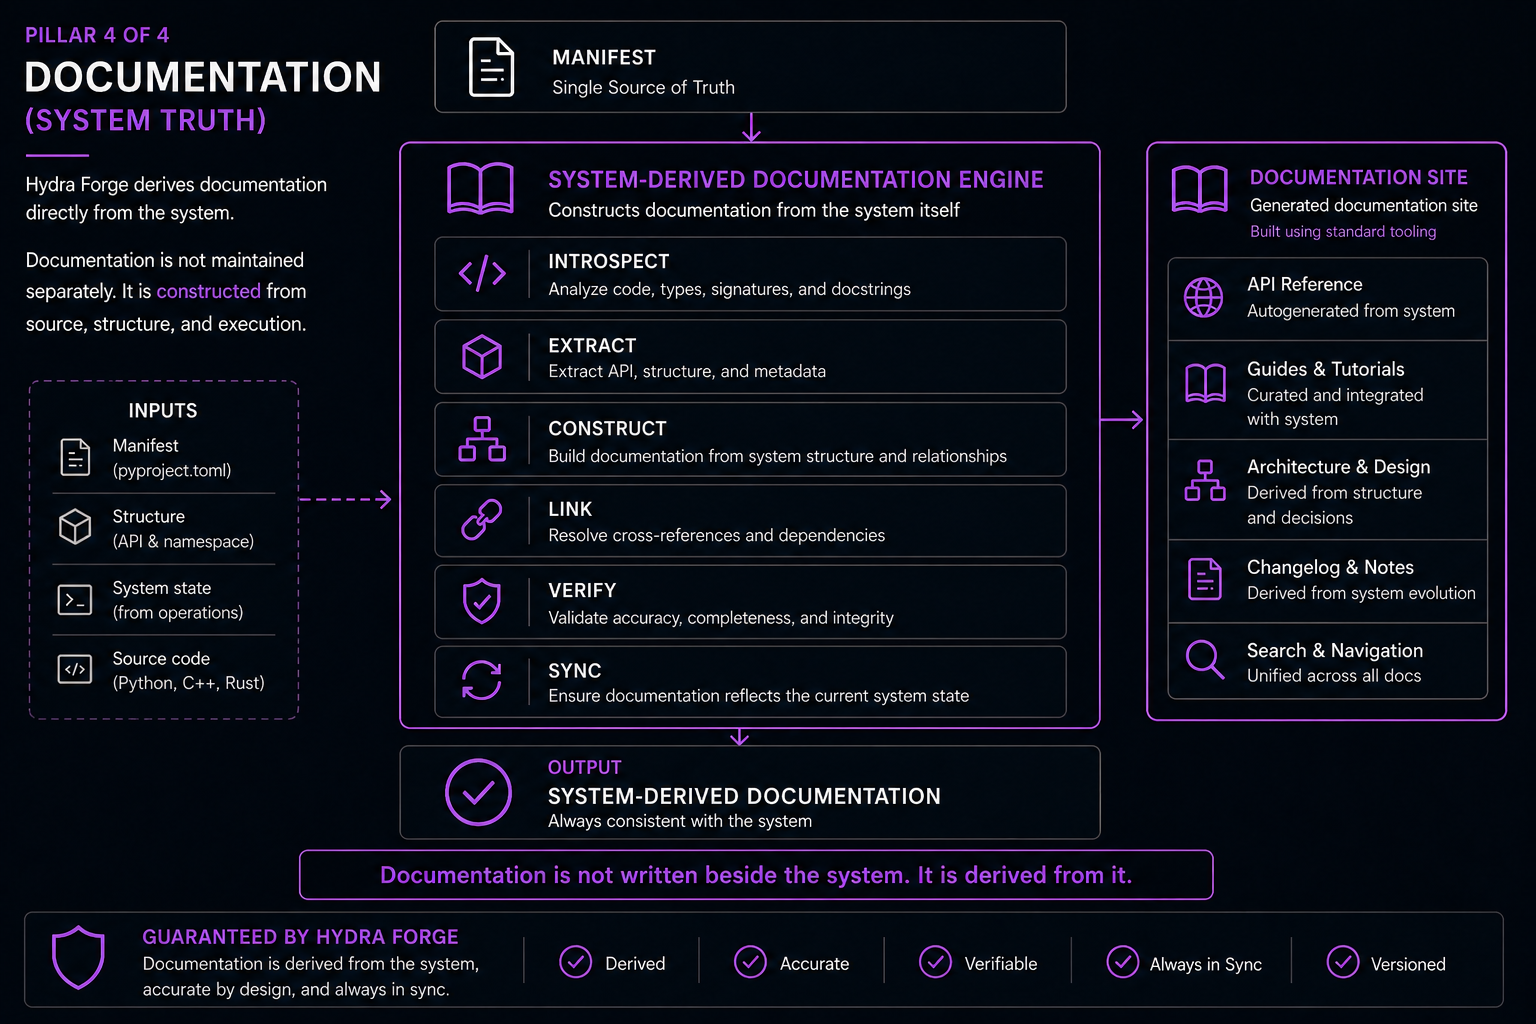Screen dimensions: 1536x1024
Task: Open the API Reference entry
Action: [x=1328, y=299]
